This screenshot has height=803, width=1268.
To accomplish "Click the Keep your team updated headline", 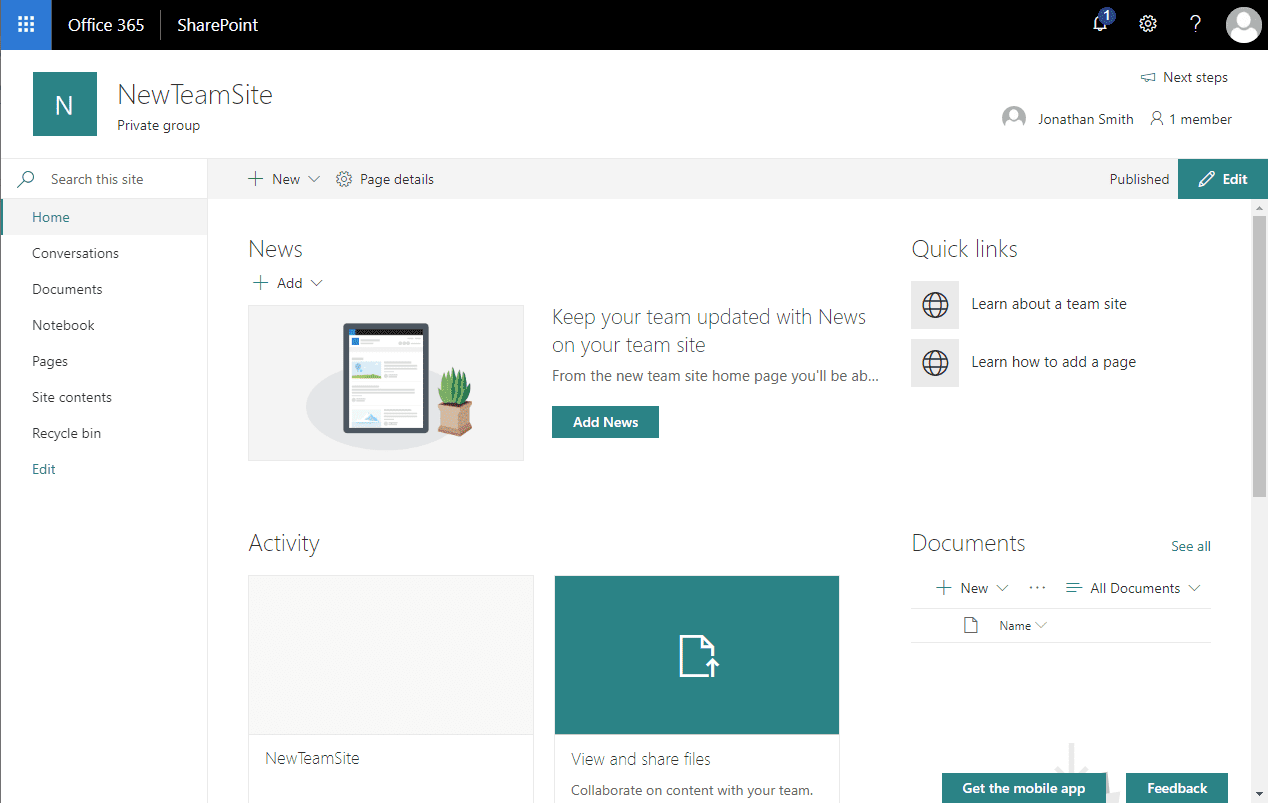I will coord(709,331).
